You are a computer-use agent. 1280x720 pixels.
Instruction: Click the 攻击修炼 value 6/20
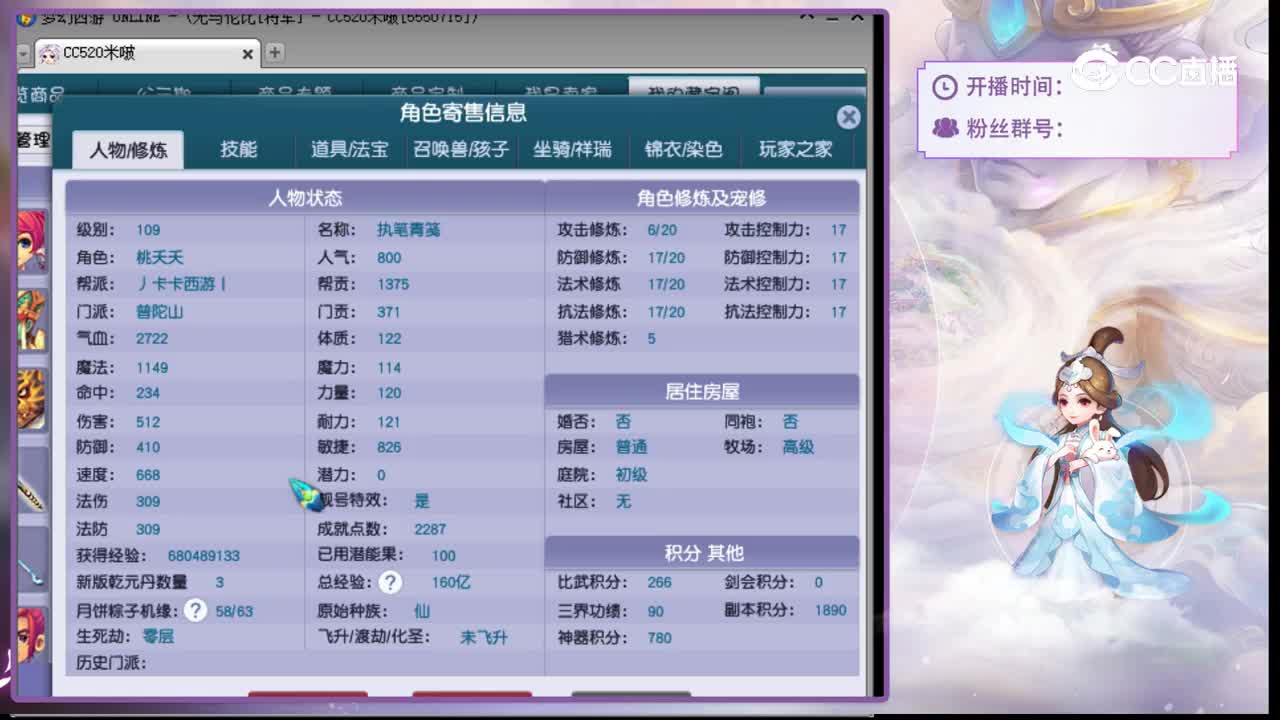click(x=662, y=230)
